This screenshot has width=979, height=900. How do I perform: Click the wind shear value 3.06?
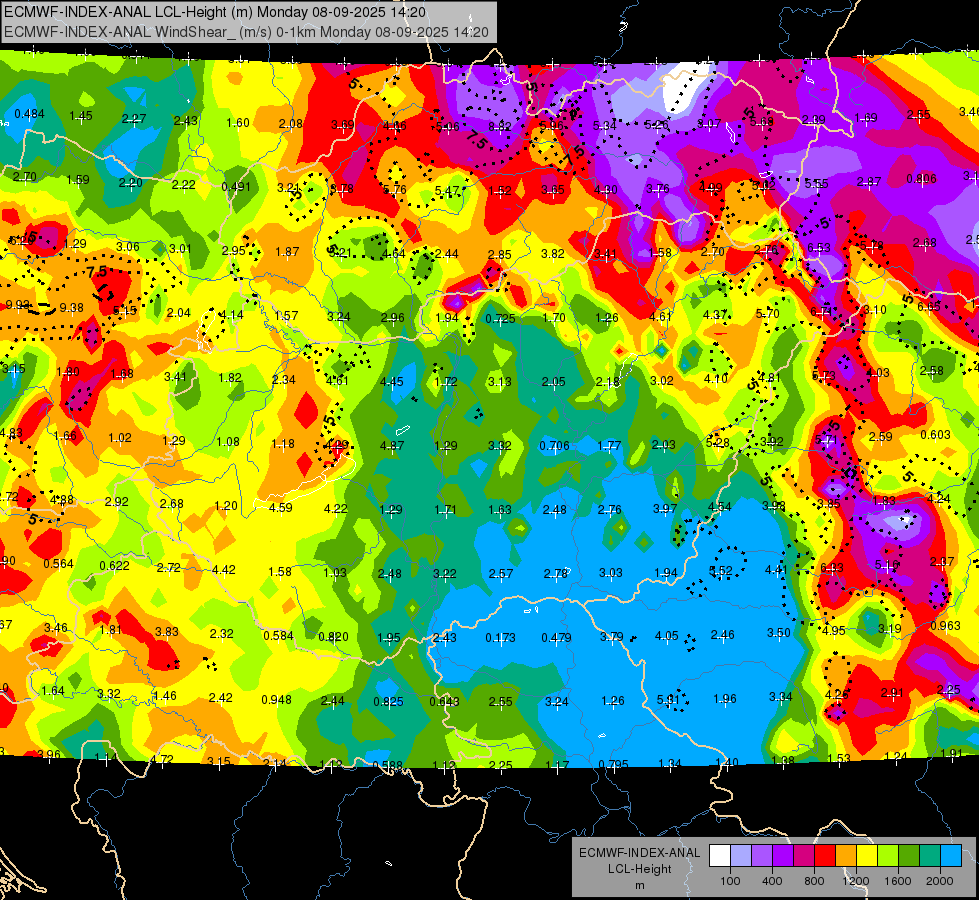coord(128,247)
